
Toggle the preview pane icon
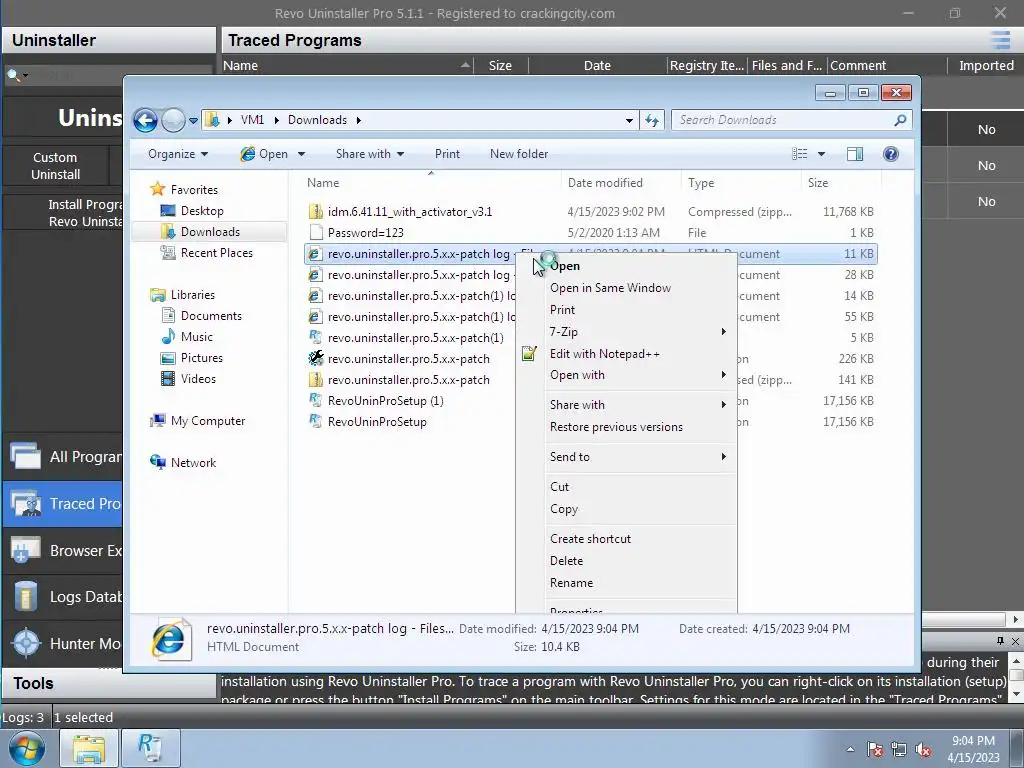(x=854, y=154)
